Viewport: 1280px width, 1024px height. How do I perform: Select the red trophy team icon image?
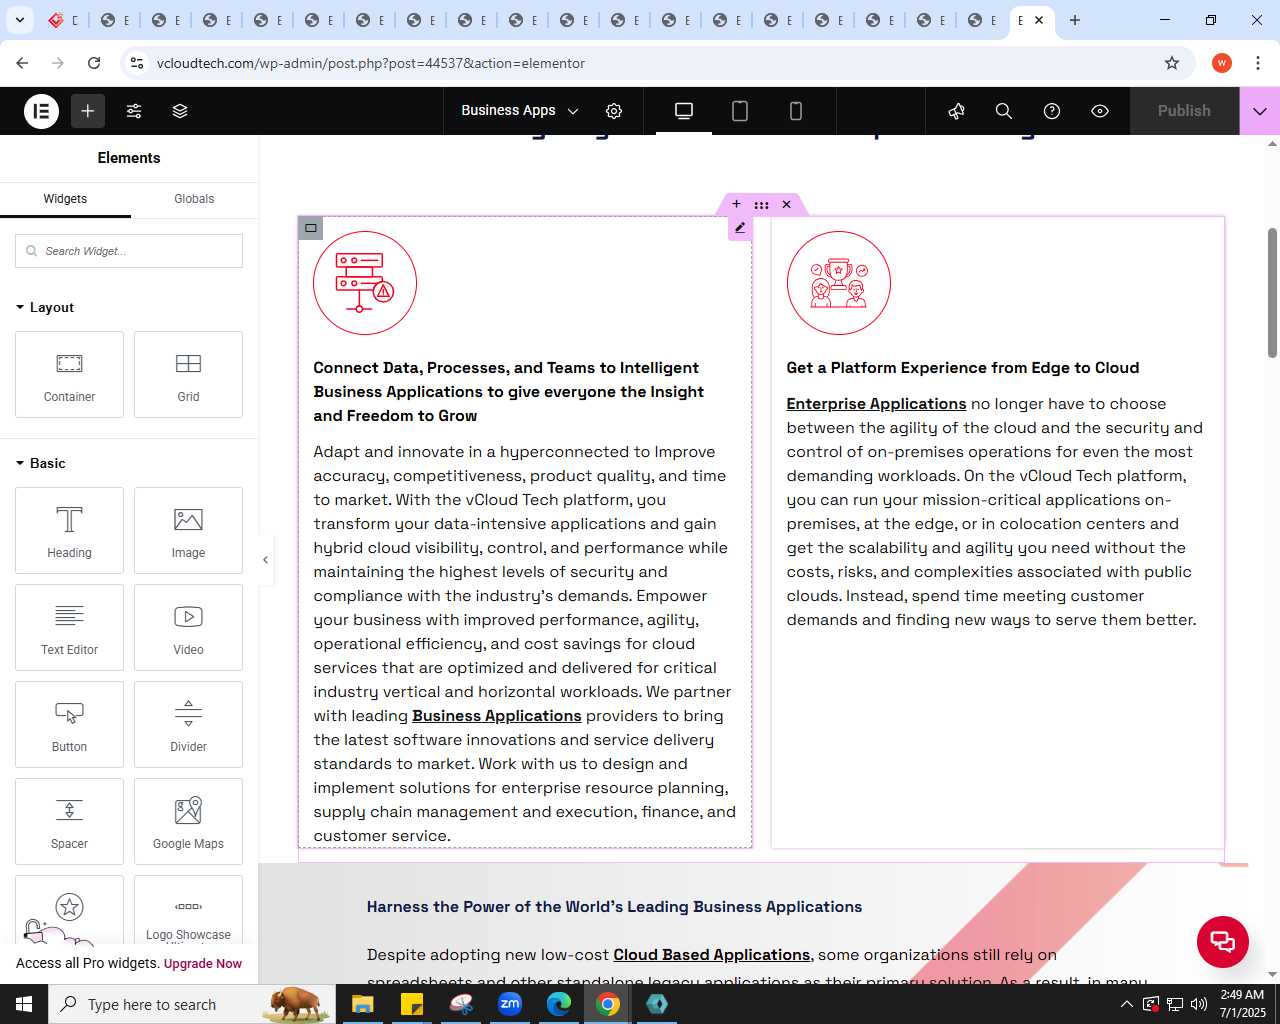point(838,283)
